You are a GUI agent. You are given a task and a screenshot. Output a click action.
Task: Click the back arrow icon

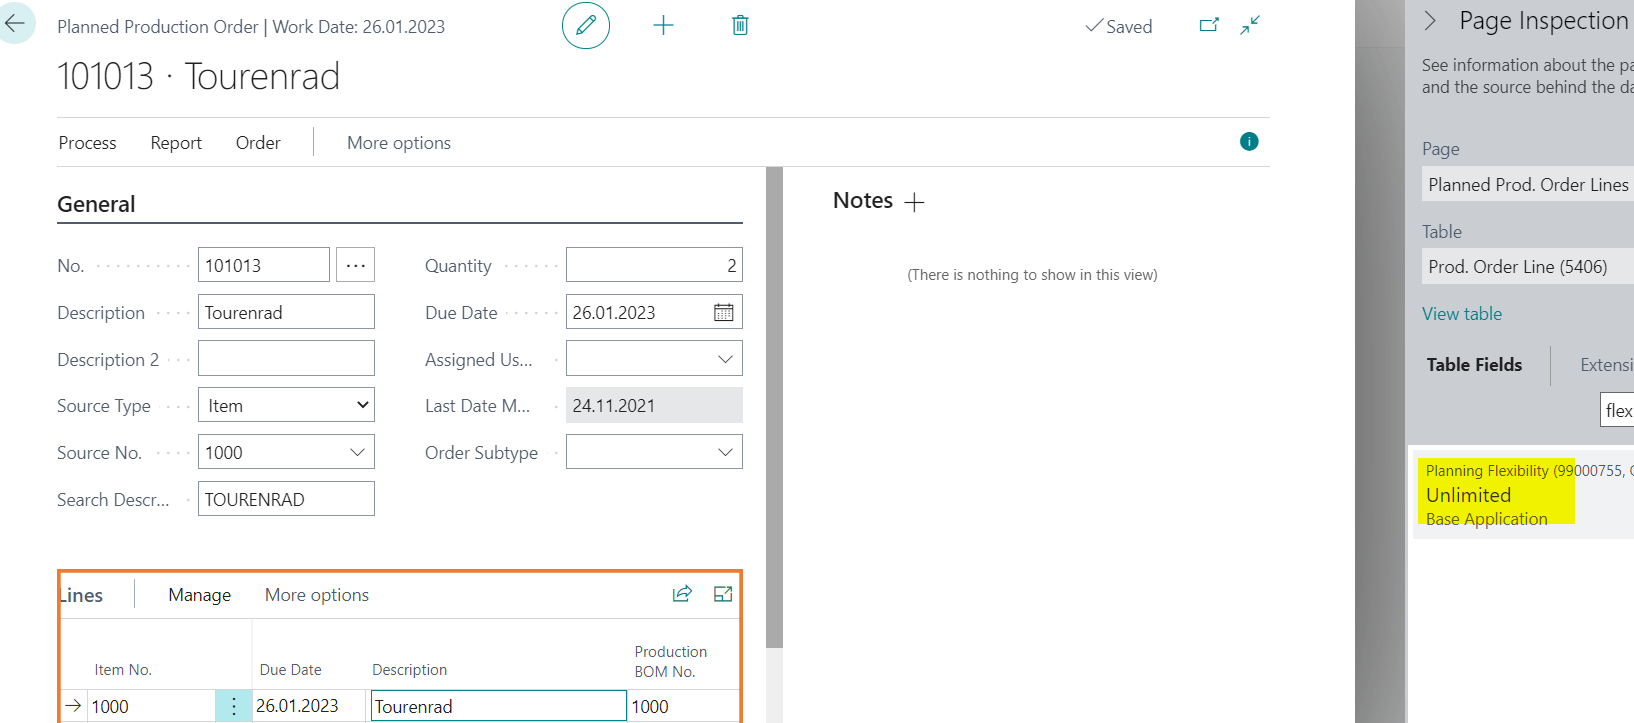coord(15,24)
